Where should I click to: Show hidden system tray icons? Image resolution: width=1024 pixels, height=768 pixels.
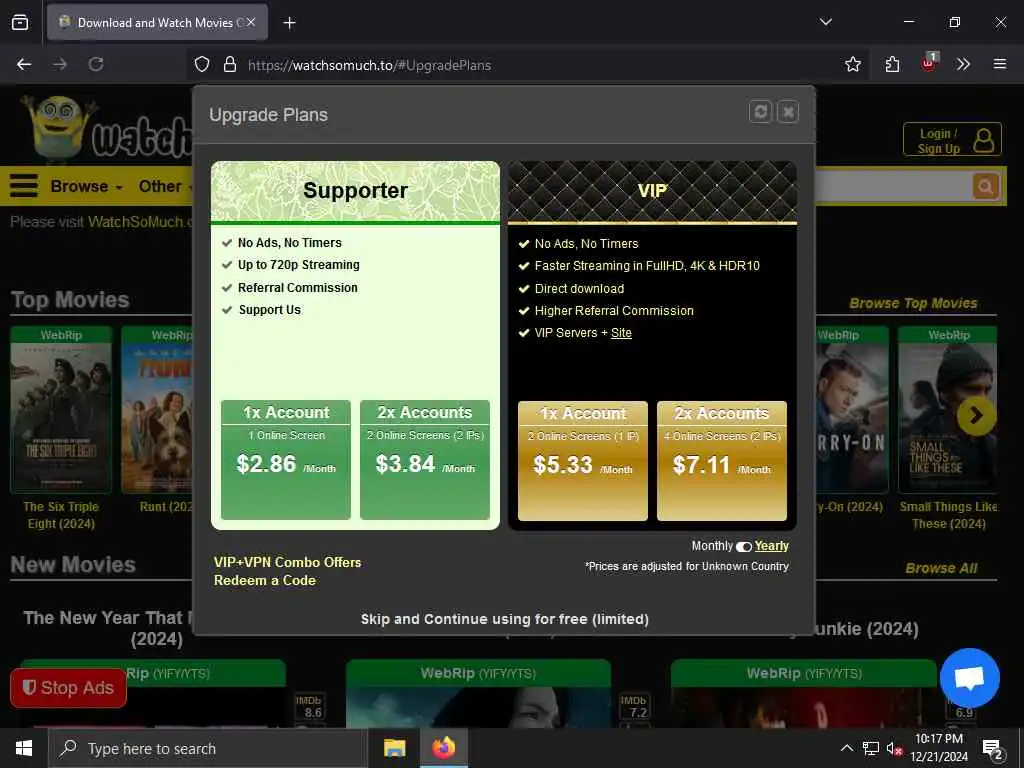(846, 748)
